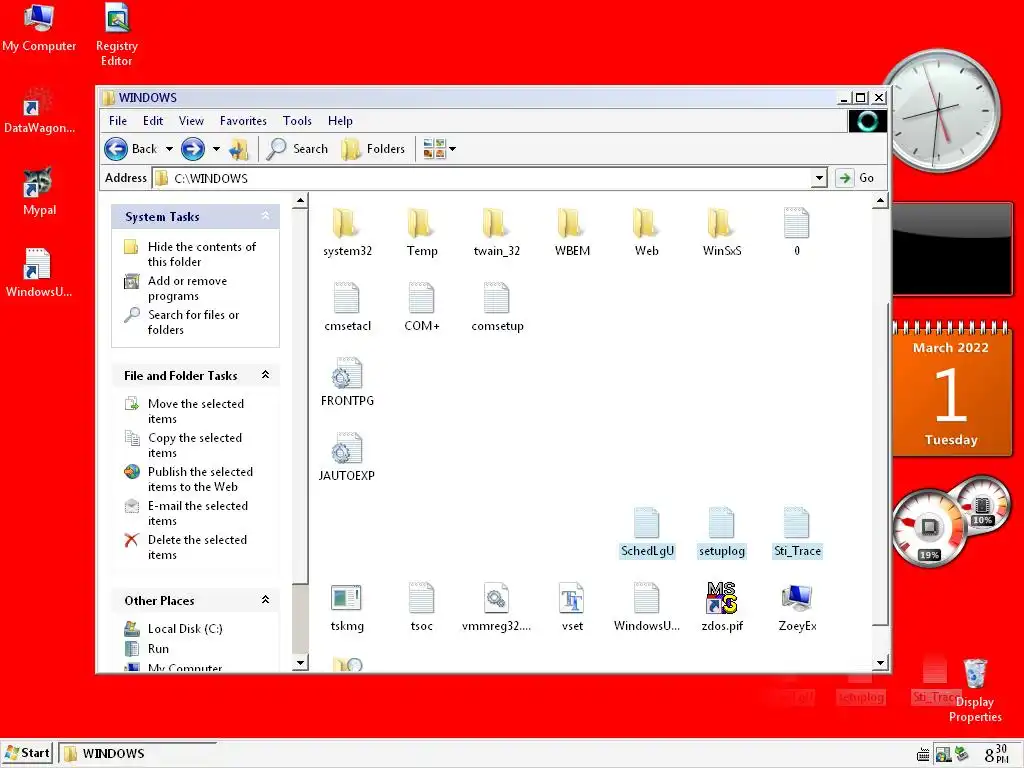Click the Start button
This screenshot has height=768, width=1024.
(x=27, y=753)
